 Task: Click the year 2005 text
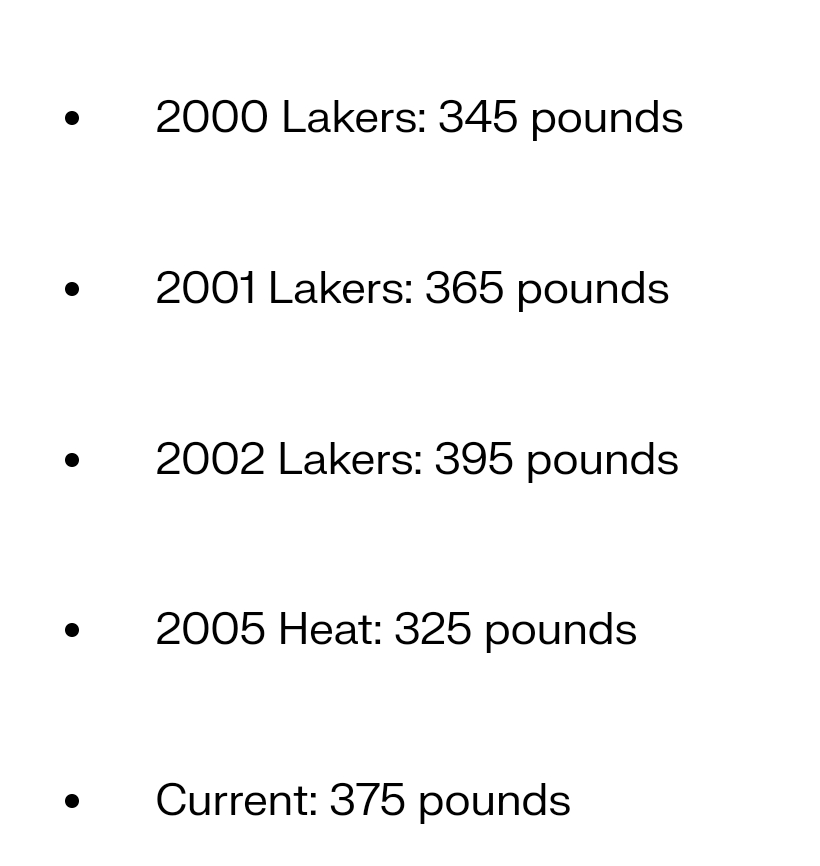[x=210, y=630]
